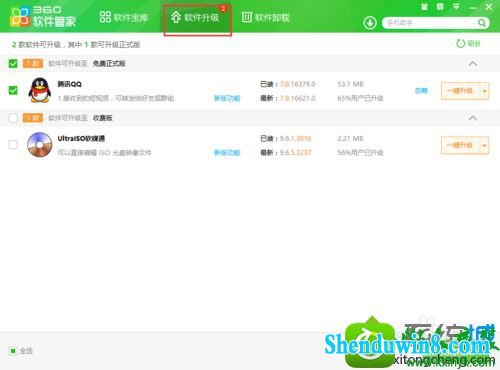Switch to the 软件宝库 tab
The image size is (500, 370).
click(124, 17)
